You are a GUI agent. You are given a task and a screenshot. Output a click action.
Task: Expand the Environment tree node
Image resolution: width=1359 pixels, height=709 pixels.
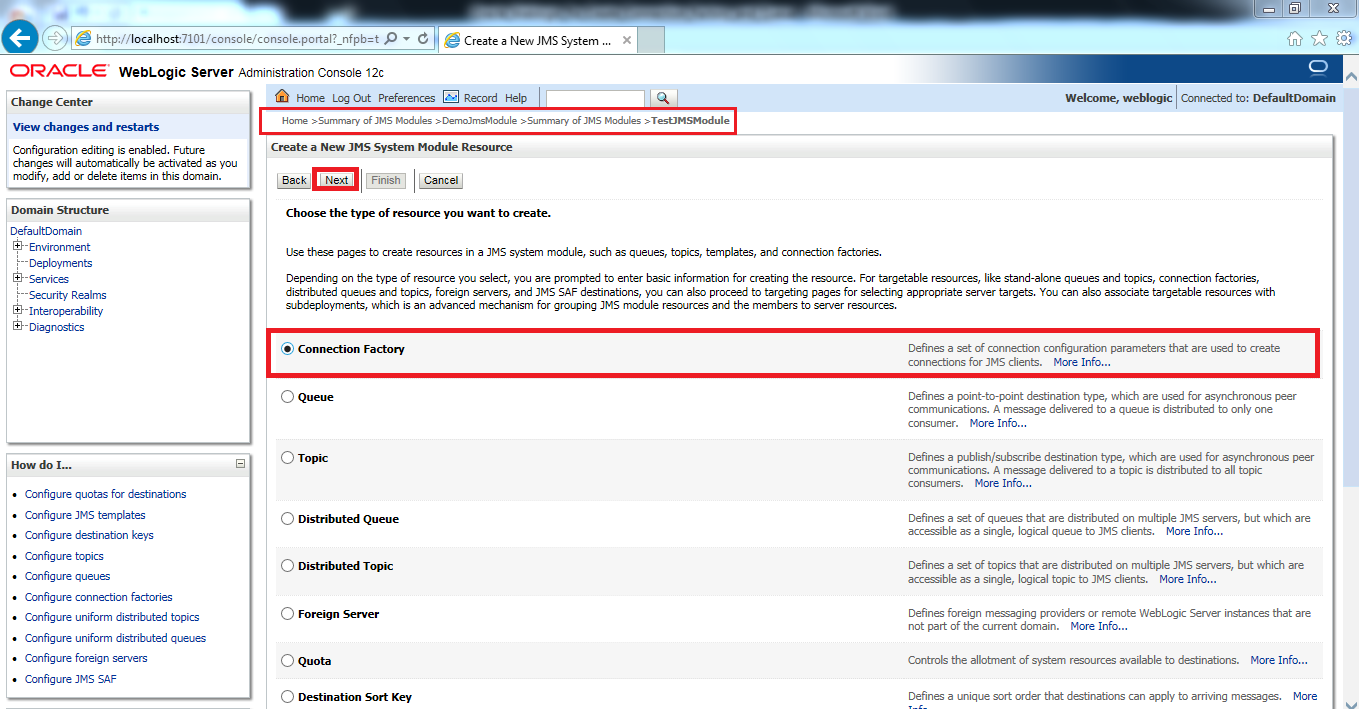pyautogui.click(x=17, y=247)
